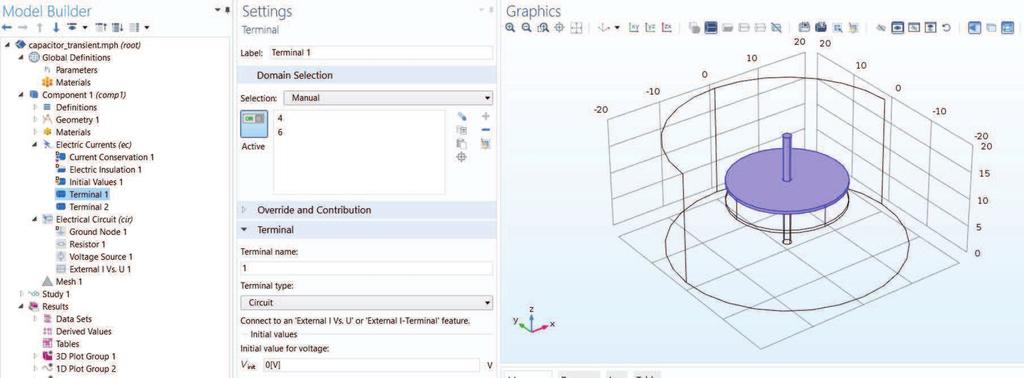Click the Zoom Extents icon in Graphics toolbar
This screenshot has width=1024, height=378.
576,27
